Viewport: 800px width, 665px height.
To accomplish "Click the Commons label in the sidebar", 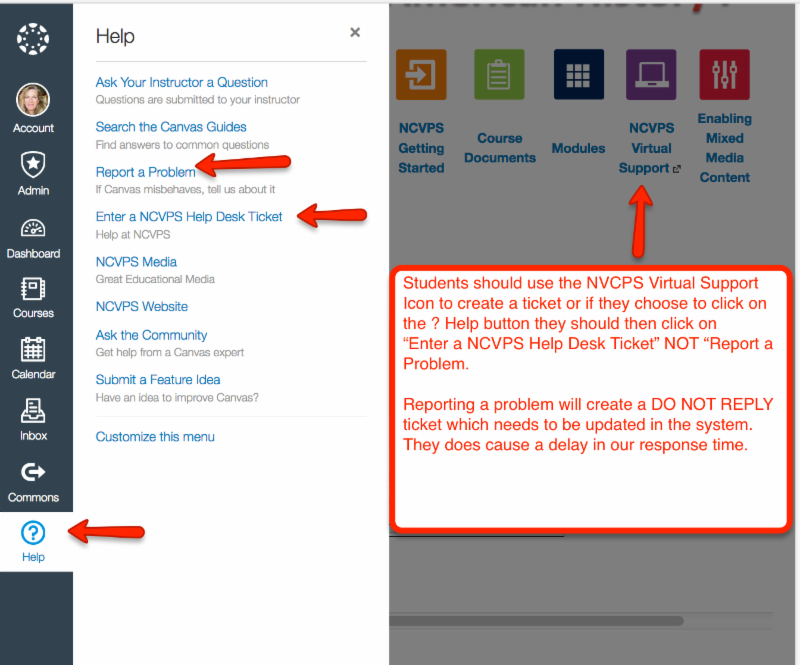I will click(33, 498).
